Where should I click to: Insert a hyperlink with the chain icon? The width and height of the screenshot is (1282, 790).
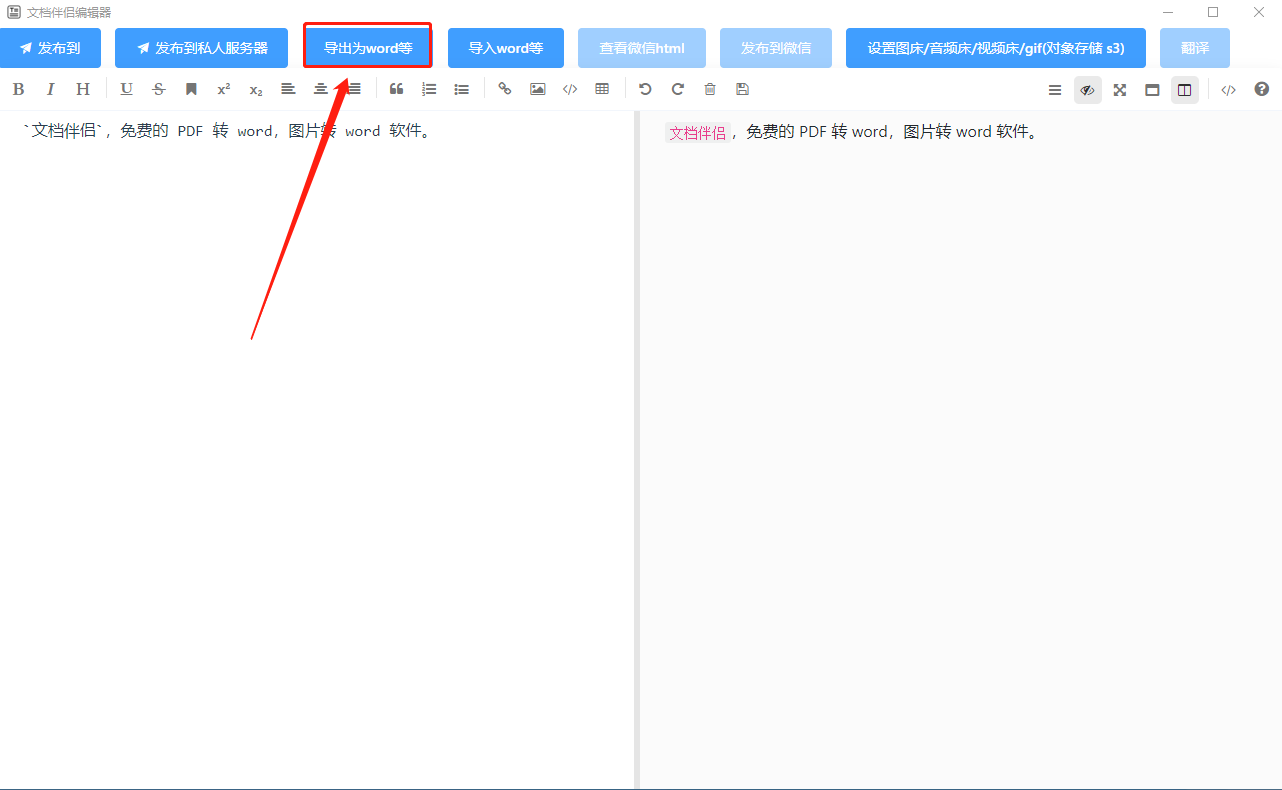505,89
